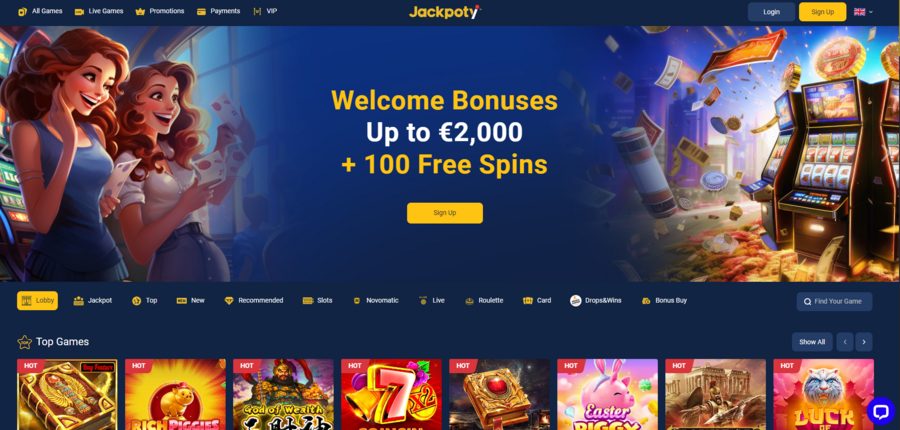900x430 pixels.
Task: Select the Jackpot category icon
Action: [x=79, y=301]
